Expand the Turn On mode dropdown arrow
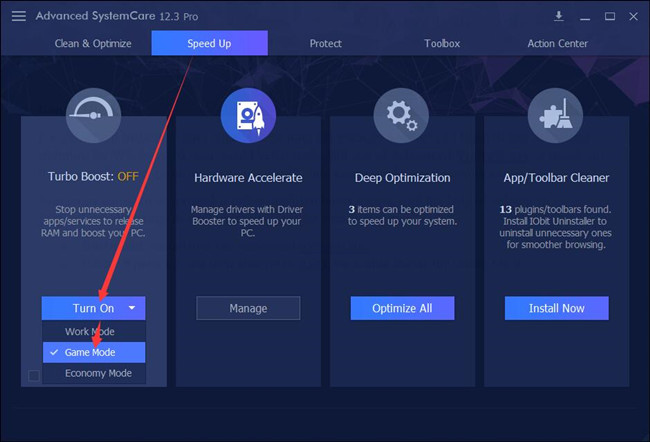This screenshot has width=650, height=442. (x=132, y=308)
